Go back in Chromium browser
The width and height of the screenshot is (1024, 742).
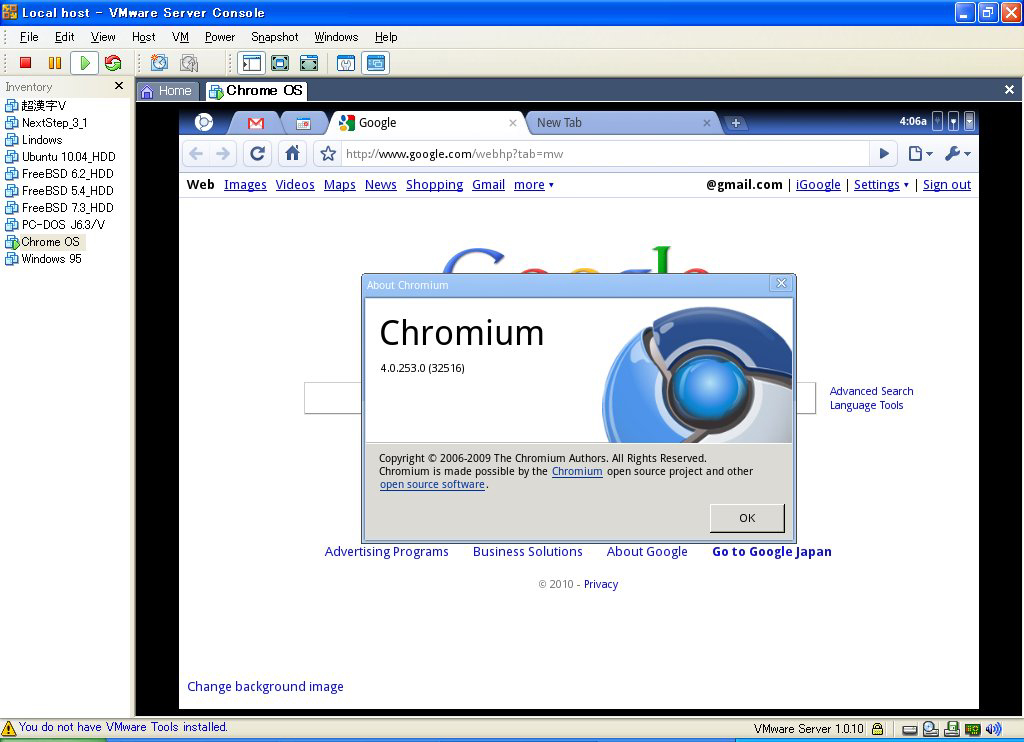coord(196,153)
